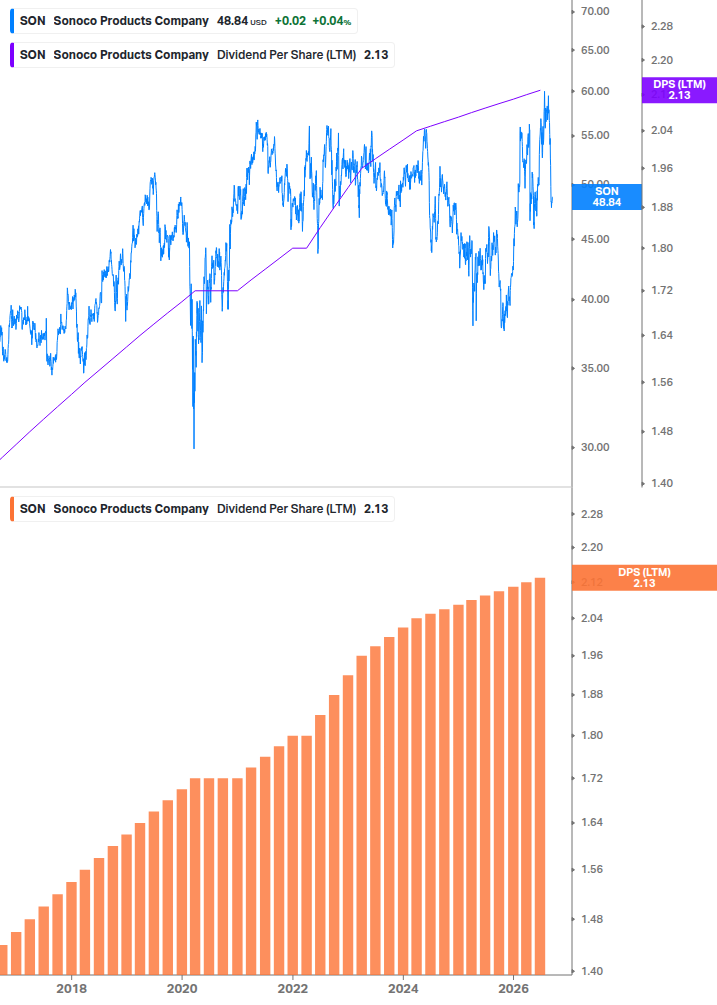
Task: Click the 1.40 label on the lower chart axis
Action: (x=592, y=971)
